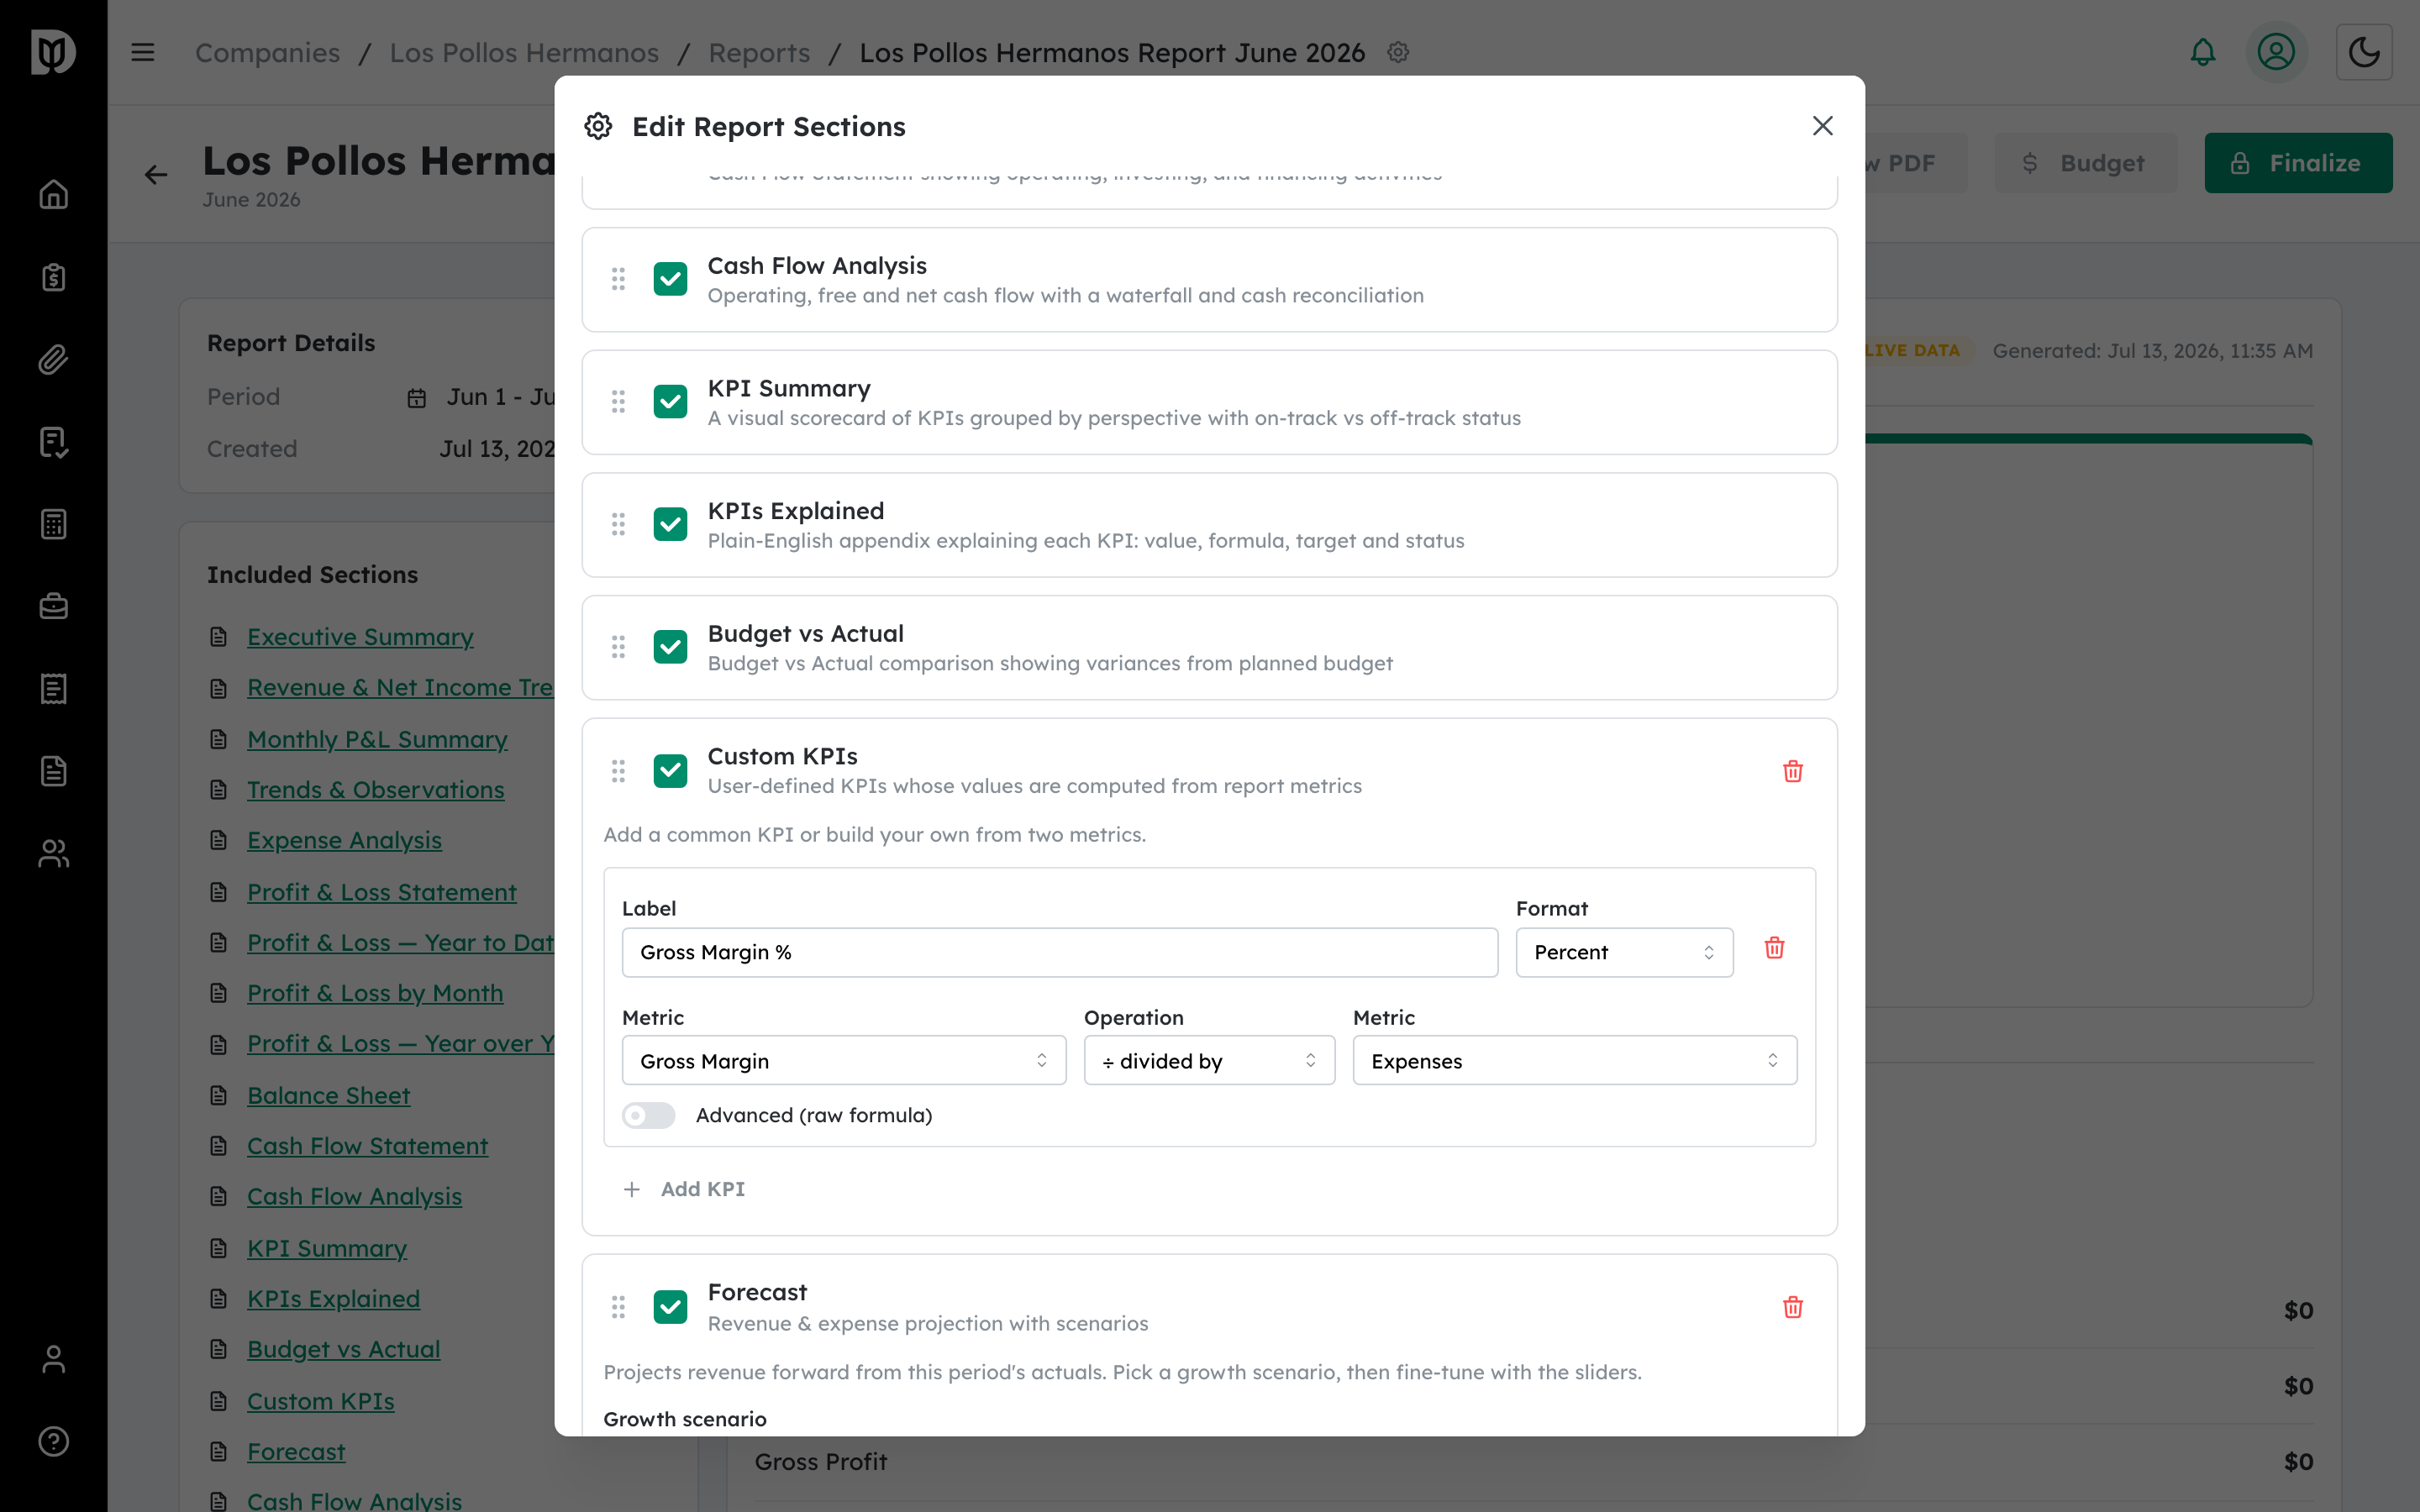Uncheck the Budget vs Actual section
The height and width of the screenshot is (1512, 2420).
pyautogui.click(x=670, y=647)
